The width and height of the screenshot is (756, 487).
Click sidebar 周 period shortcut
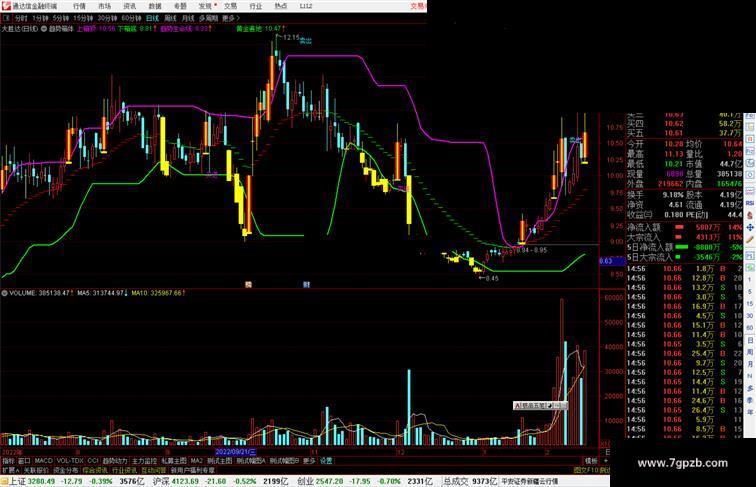point(750,352)
